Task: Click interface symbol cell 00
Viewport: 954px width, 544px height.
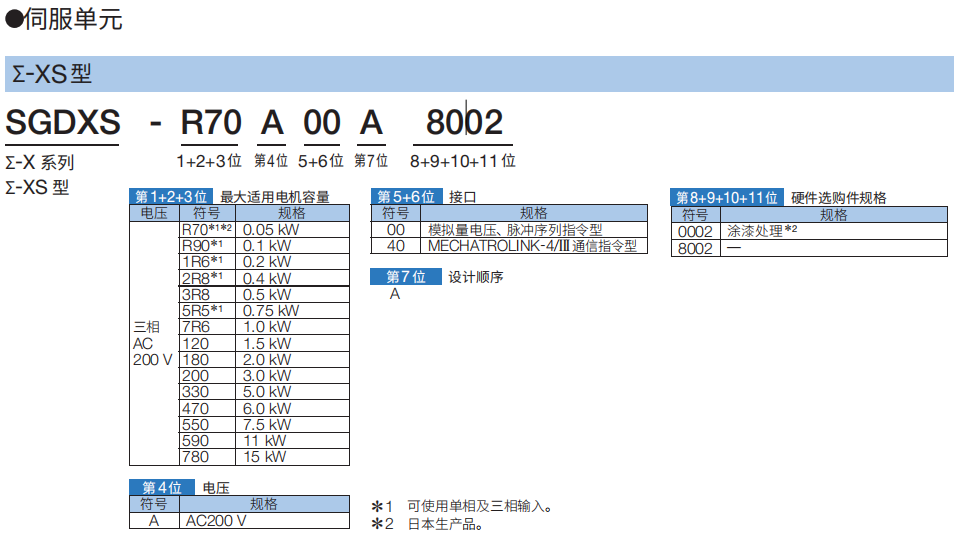Action: coord(395,229)
